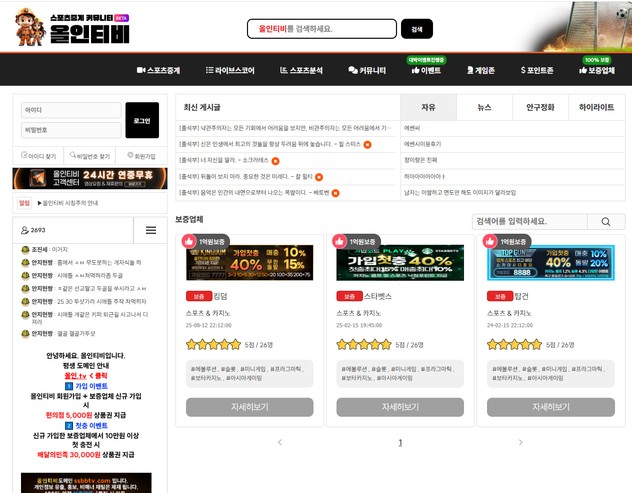Click the user count icon showing 2693
The height and width of the screenshot is (493, 632).
(x=25, y=230)
